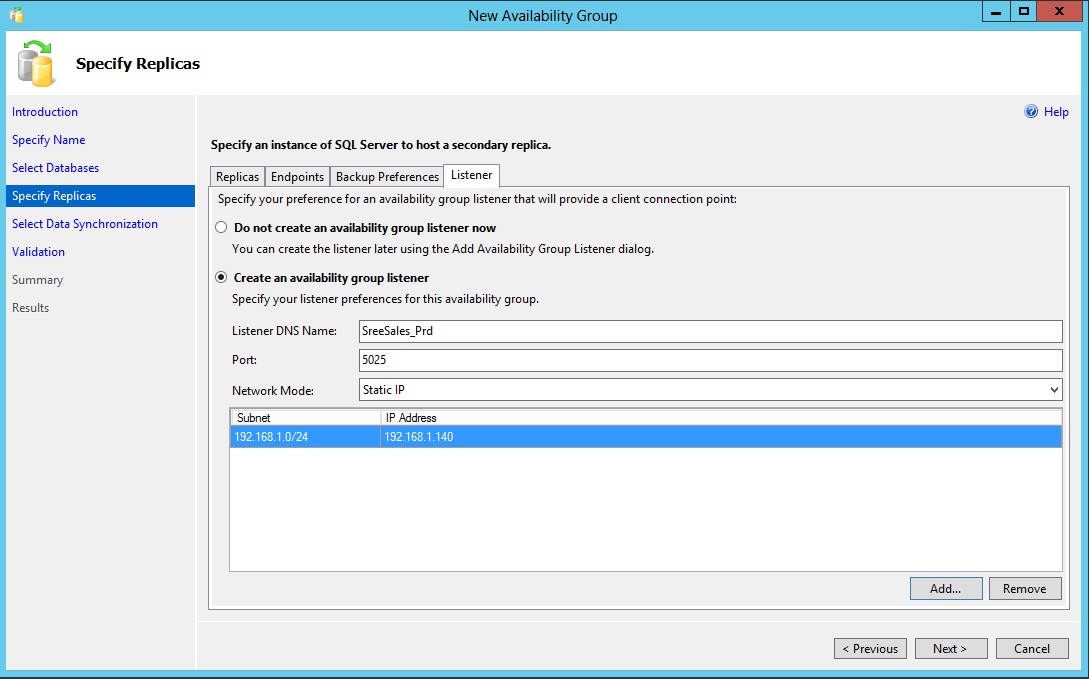Select 'Do not create an availability group listener now'
This screenshot has width=1089, height=679.
[x=221, y=228]
